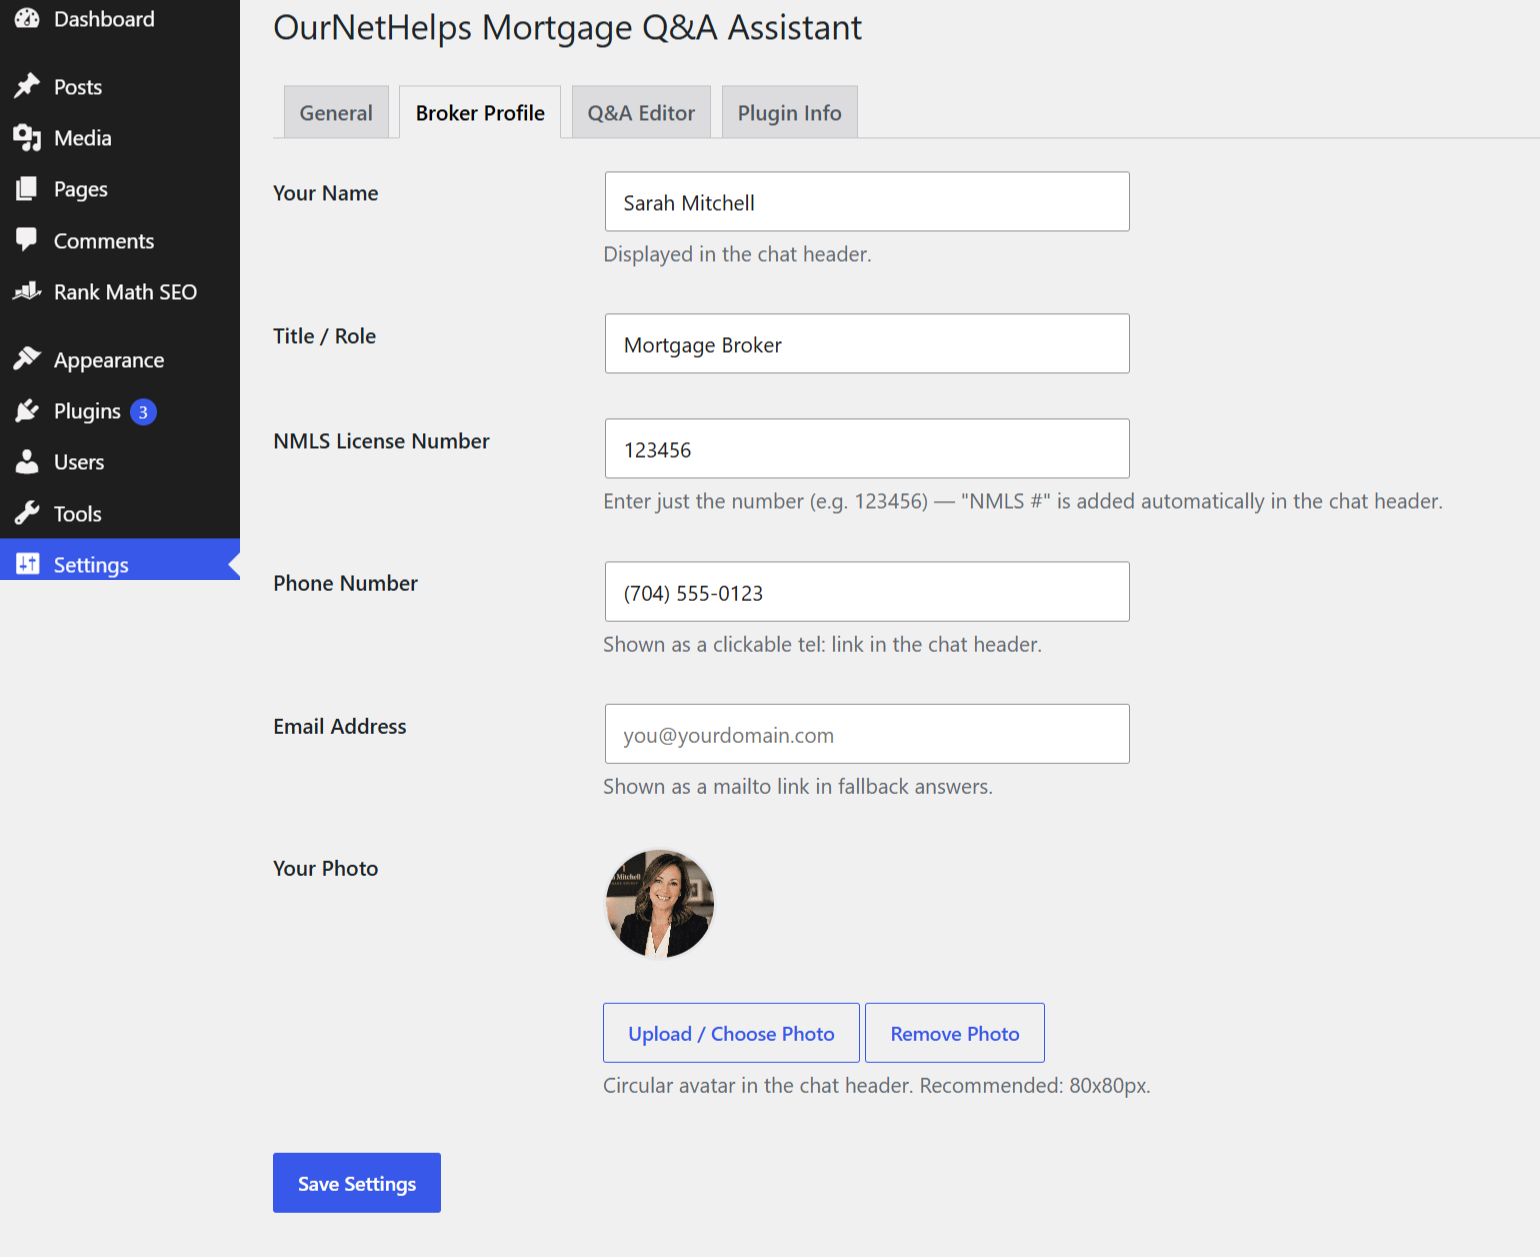1540x1257 pixels.
Task: Click the Comments speech bubble icon
Action: coord(27,240)
